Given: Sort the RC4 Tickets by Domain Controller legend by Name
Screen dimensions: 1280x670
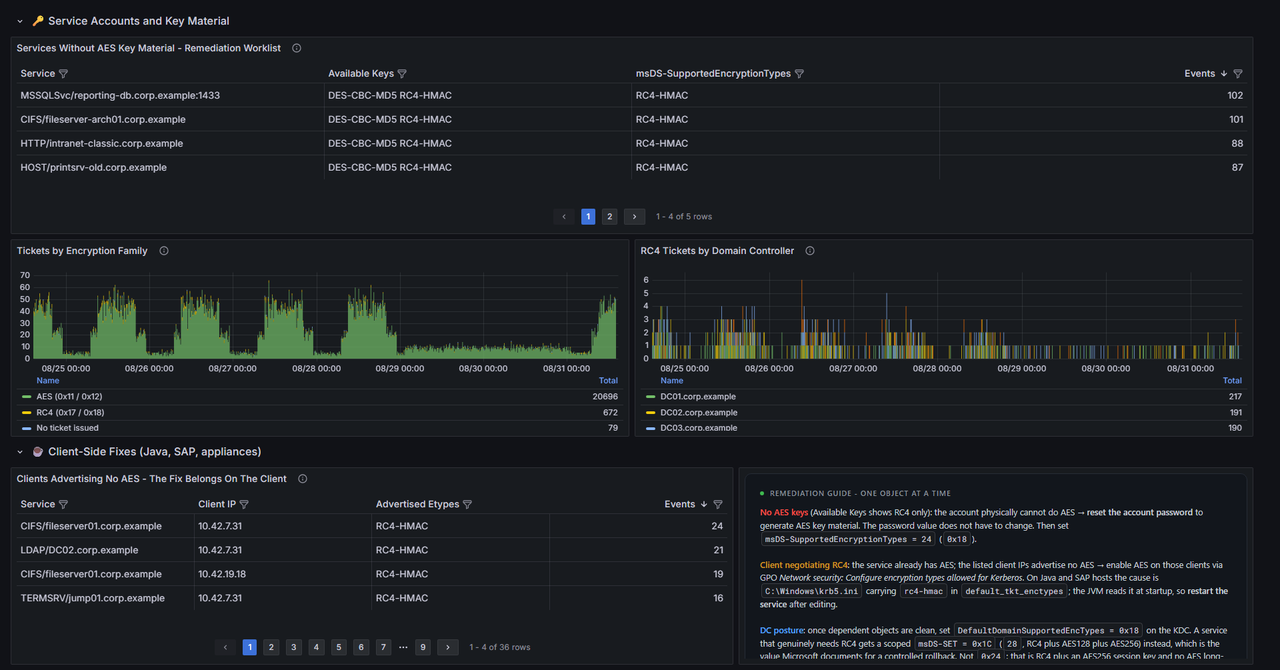Looking at the screenshot, I should pyautogui.click(x=672, y=381).
